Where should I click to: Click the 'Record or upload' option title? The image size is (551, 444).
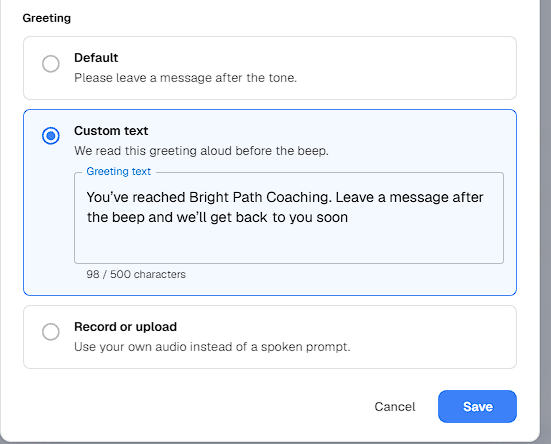125,327
